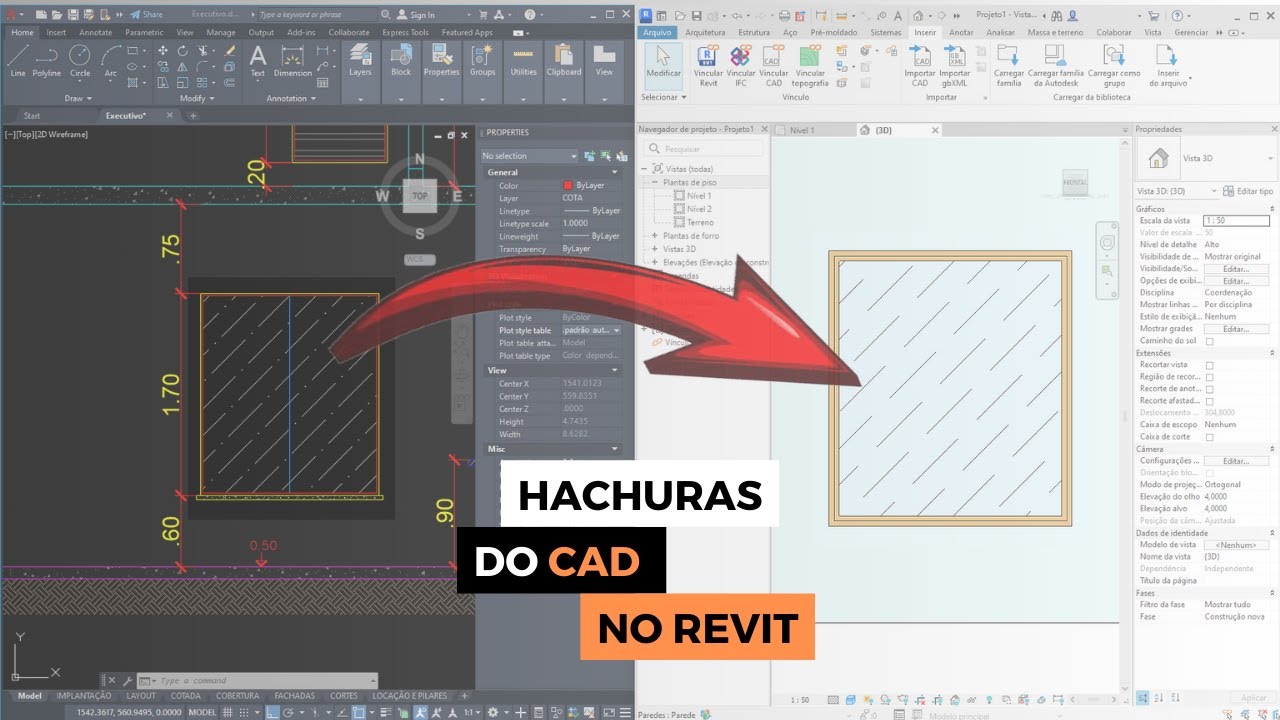Collapse the View section in AutoCAD Properties

(615, 370)
